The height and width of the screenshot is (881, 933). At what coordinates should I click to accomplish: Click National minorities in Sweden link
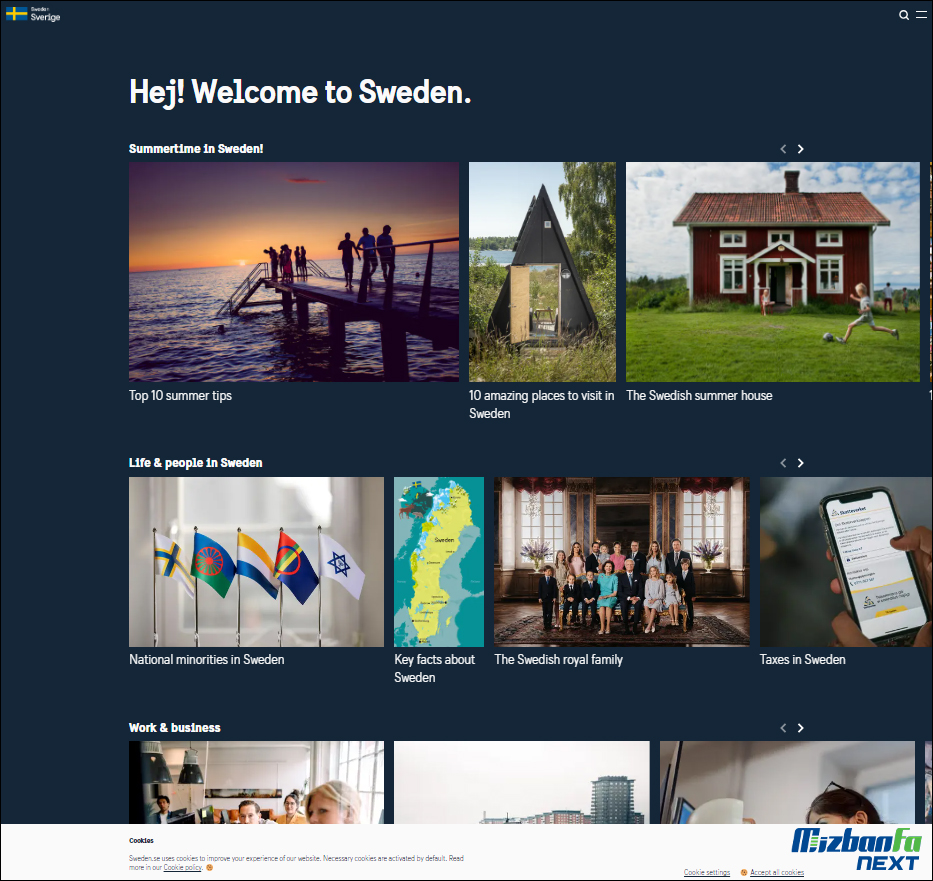point(206,660)
